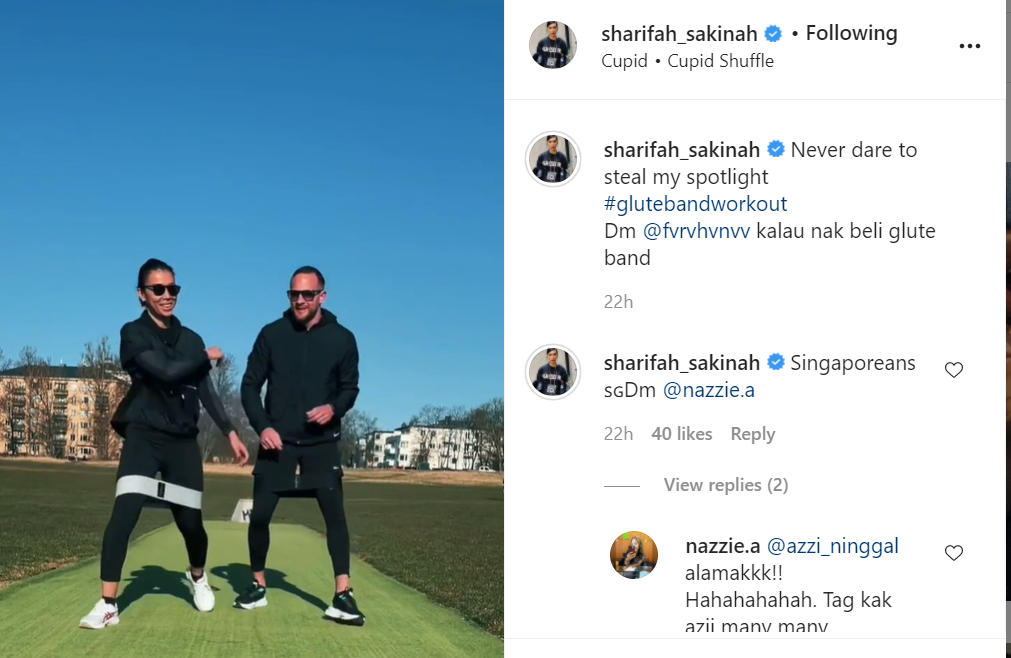Open the three-dot post options menu

pos(969,46)
